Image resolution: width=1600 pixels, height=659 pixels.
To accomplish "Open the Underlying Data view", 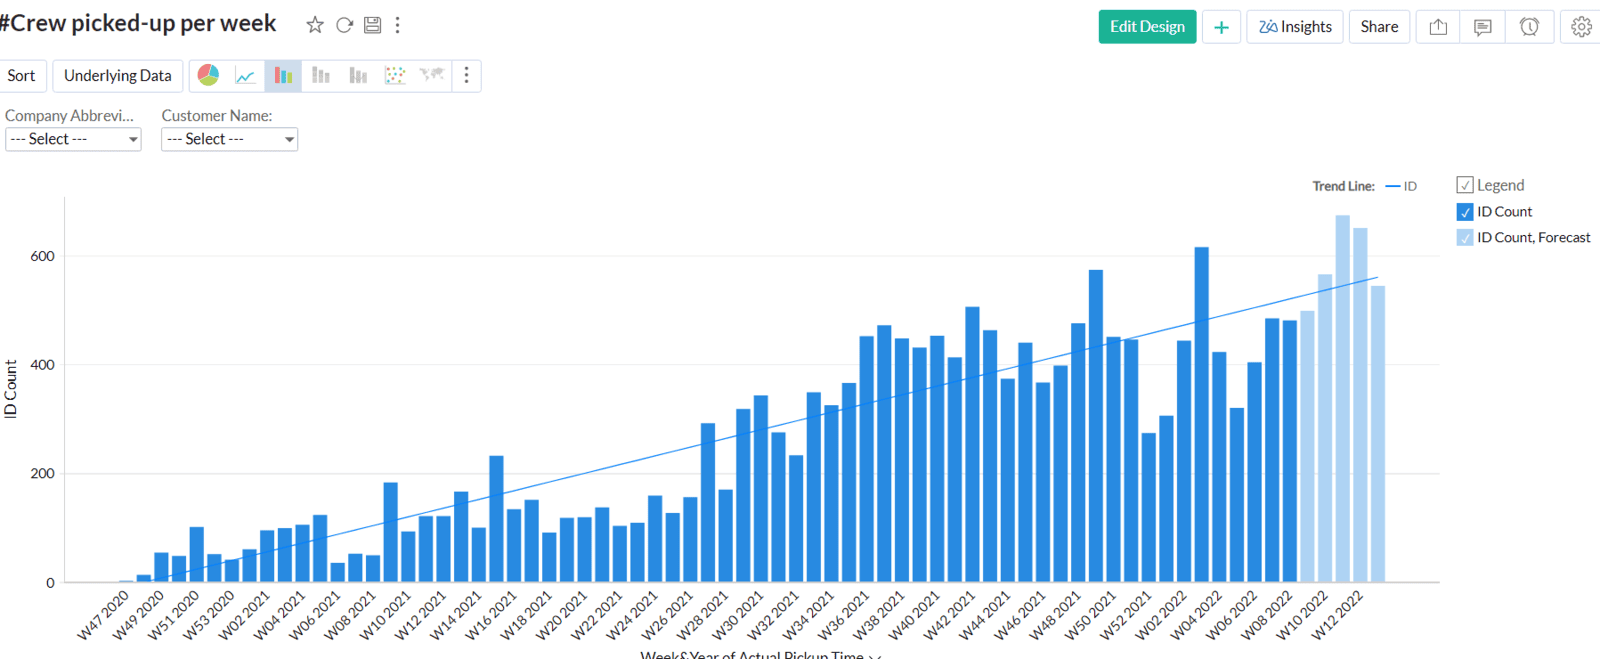I will coord(117,76).
